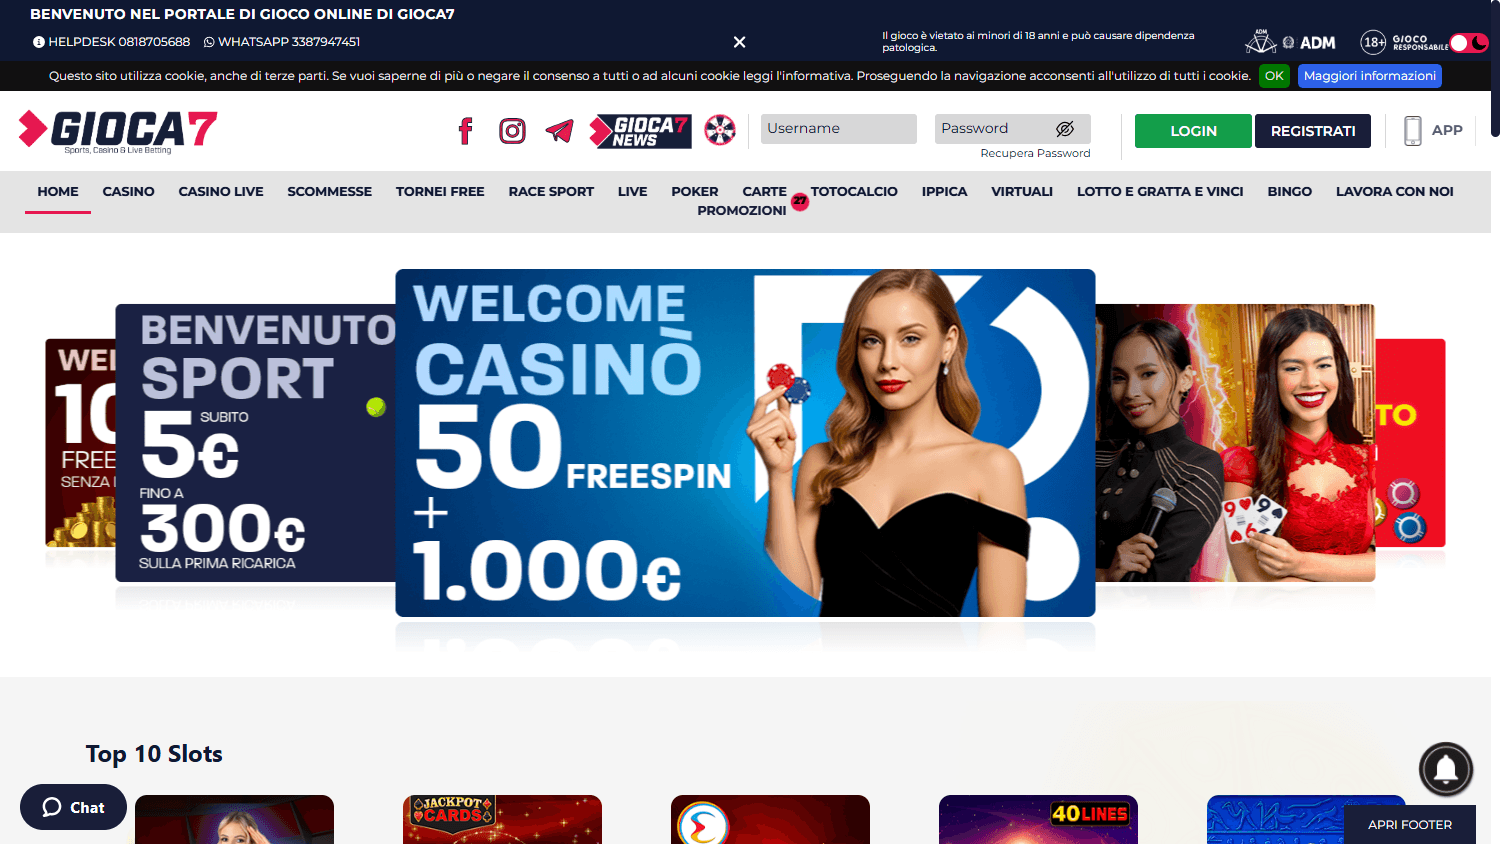Open the PROMOZIONI menu item

coord(742,210)
